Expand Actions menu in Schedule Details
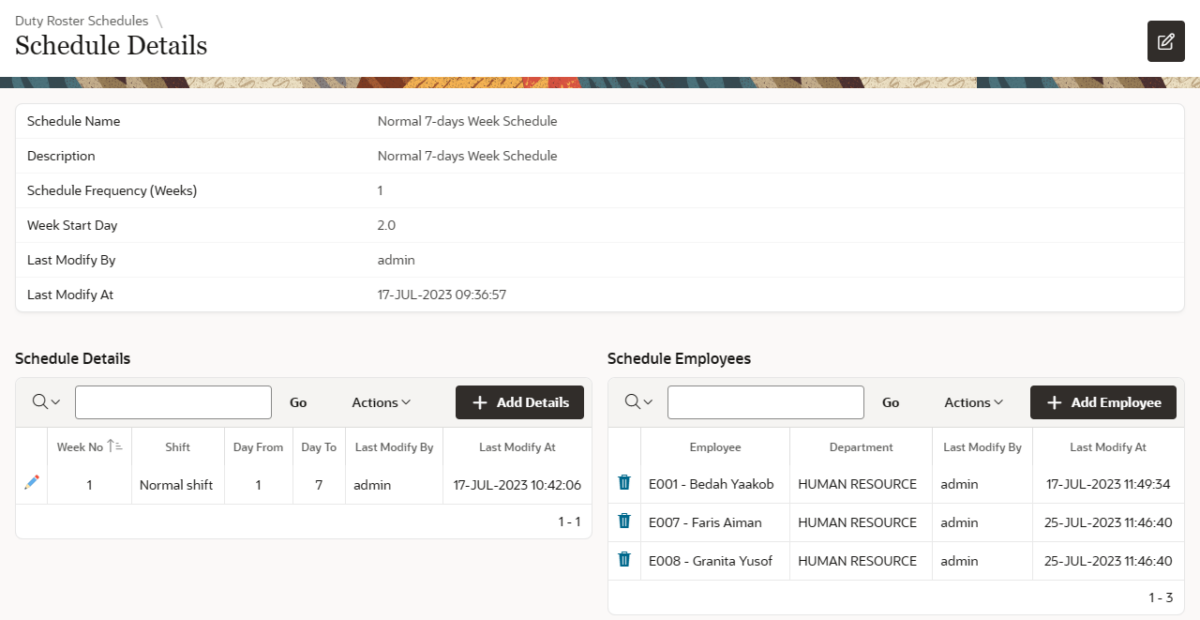1200x620 pixels. [381, 402]
